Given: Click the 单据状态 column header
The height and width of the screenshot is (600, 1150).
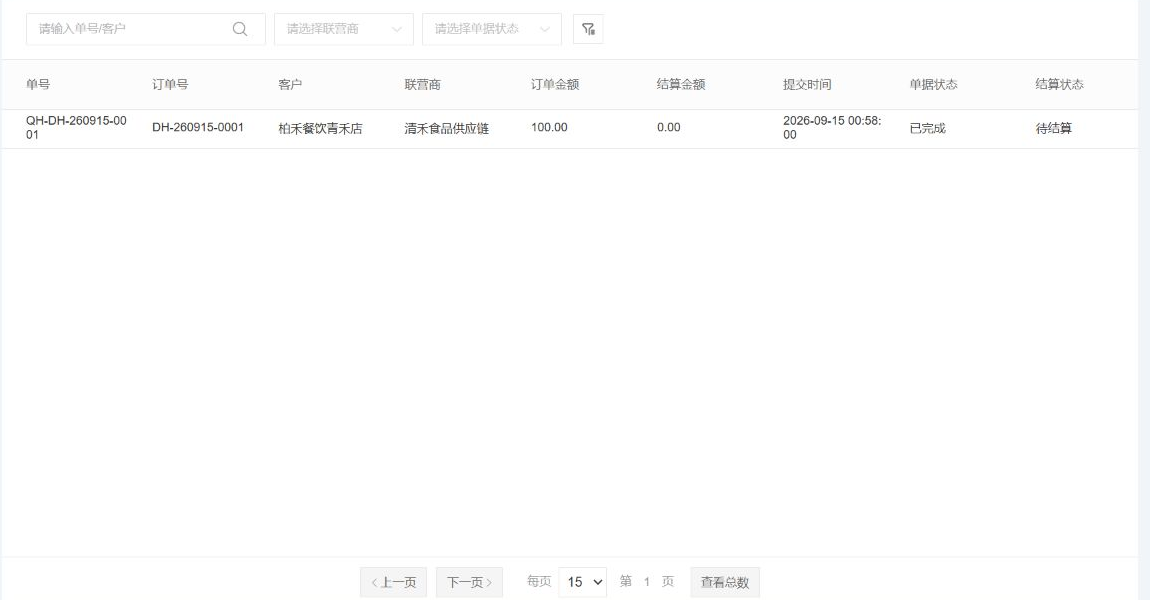Looking at the screenshot, I should (934, 84).
